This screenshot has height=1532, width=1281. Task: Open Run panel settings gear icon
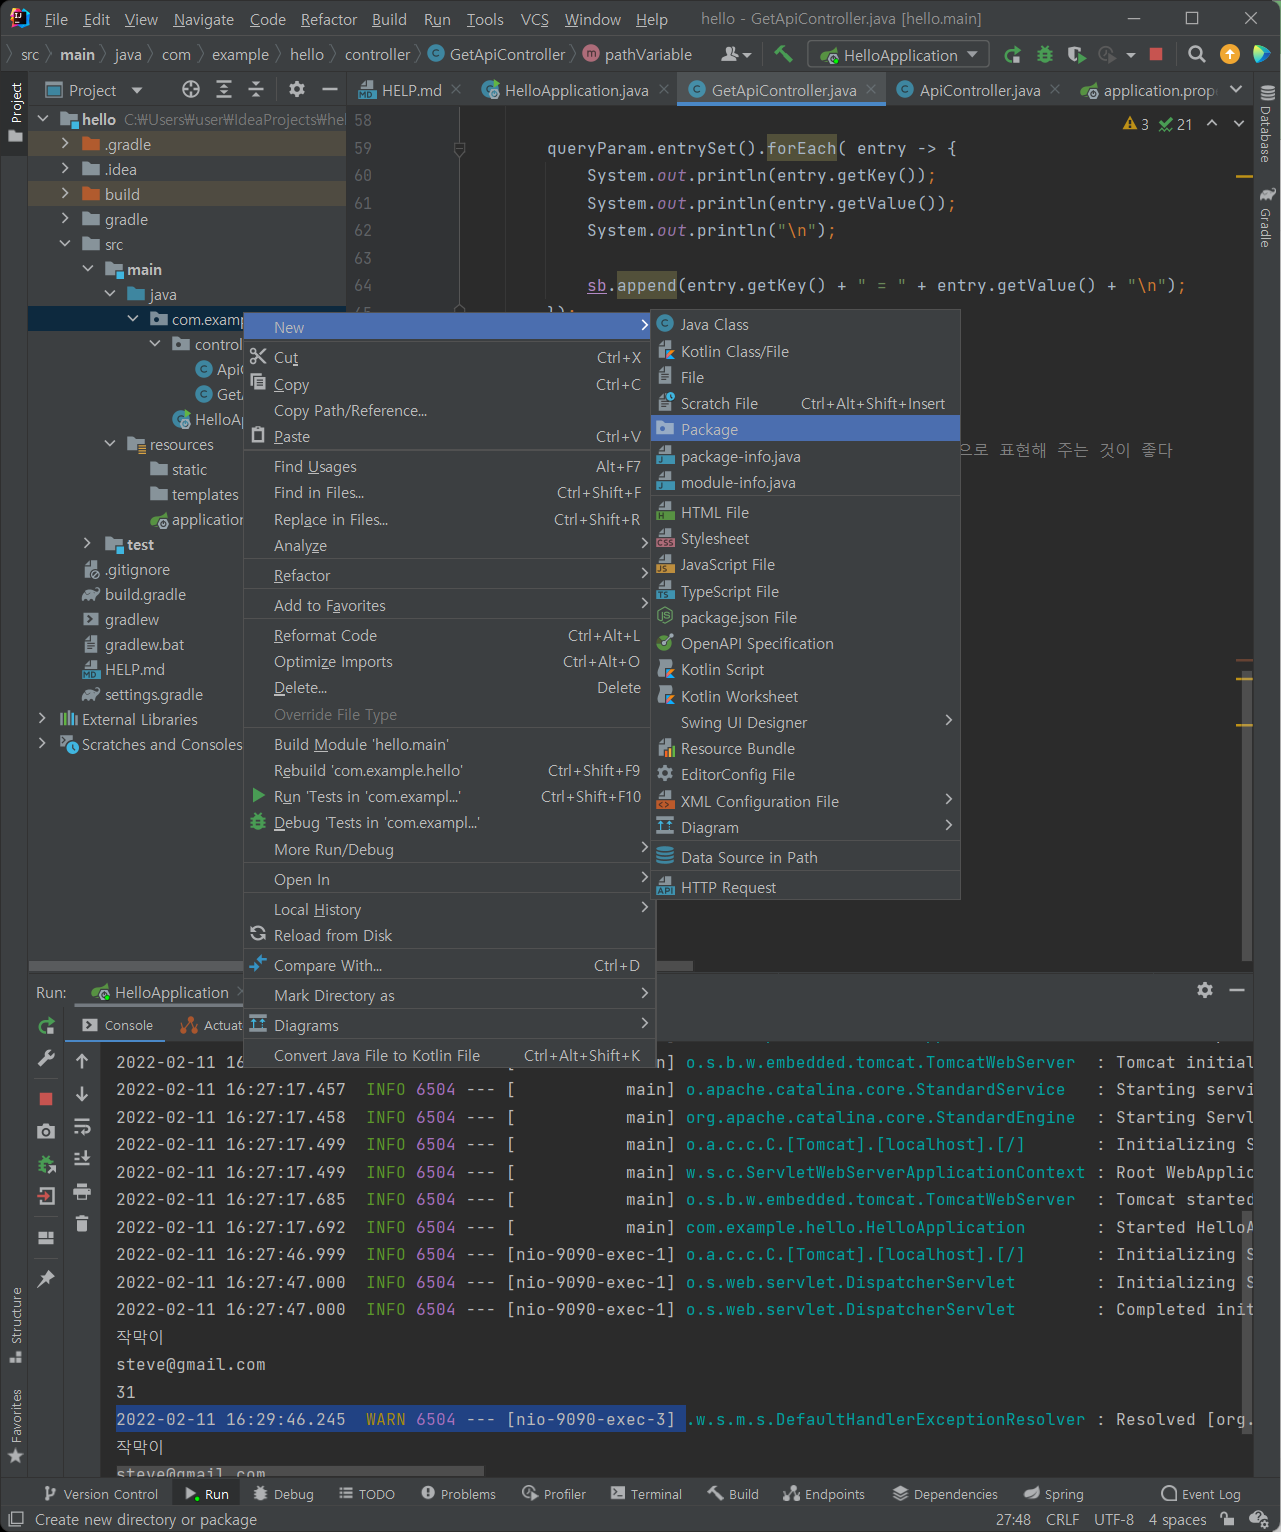[x=1205, y=990]
